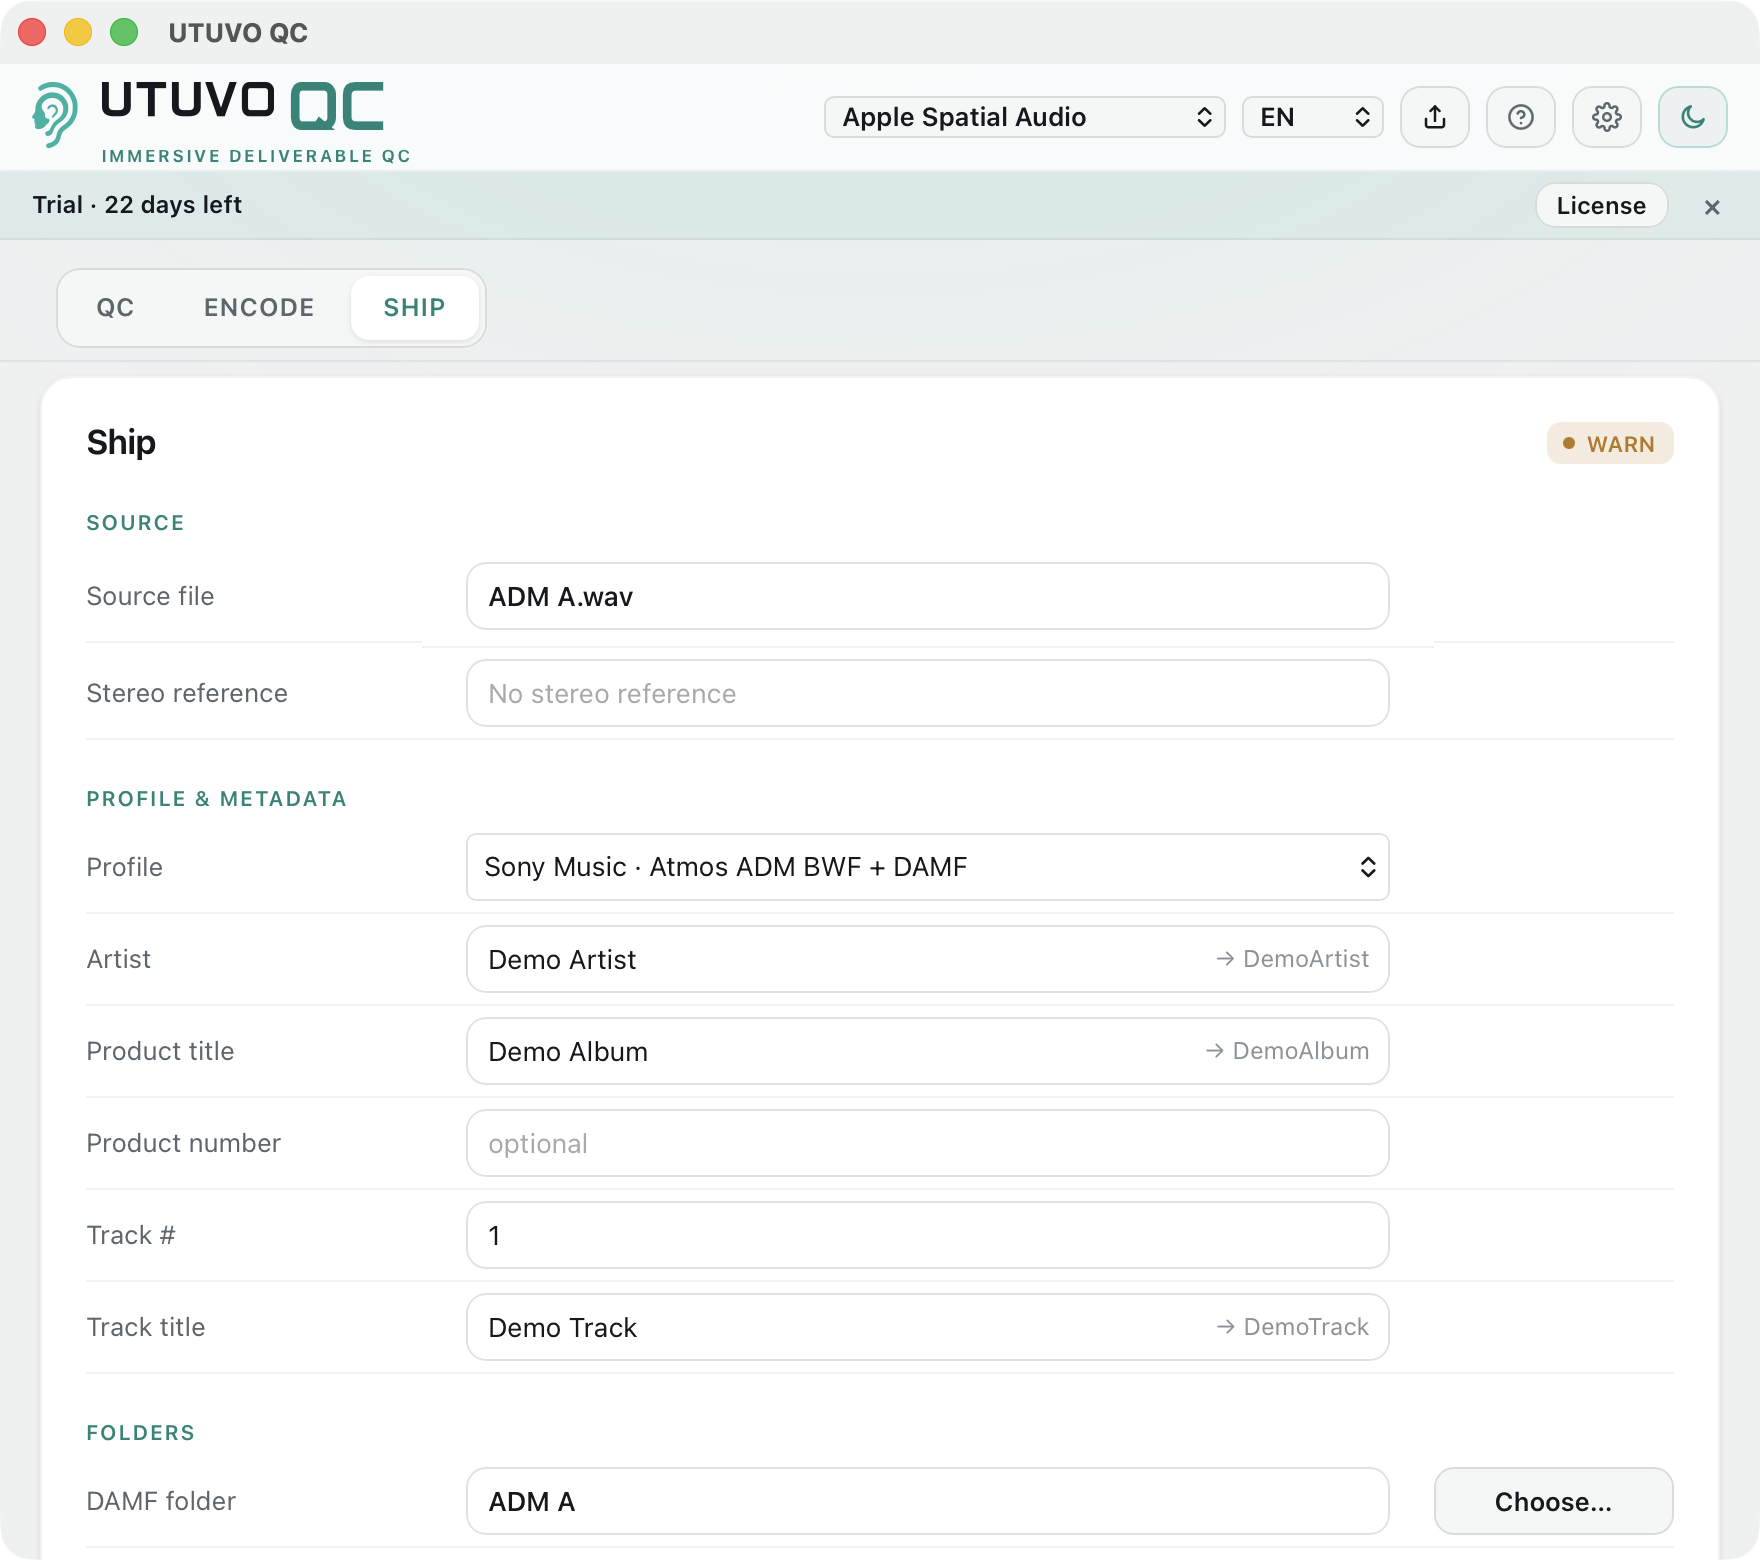Toggle dark mode with moon icon

pos(1693,117)
